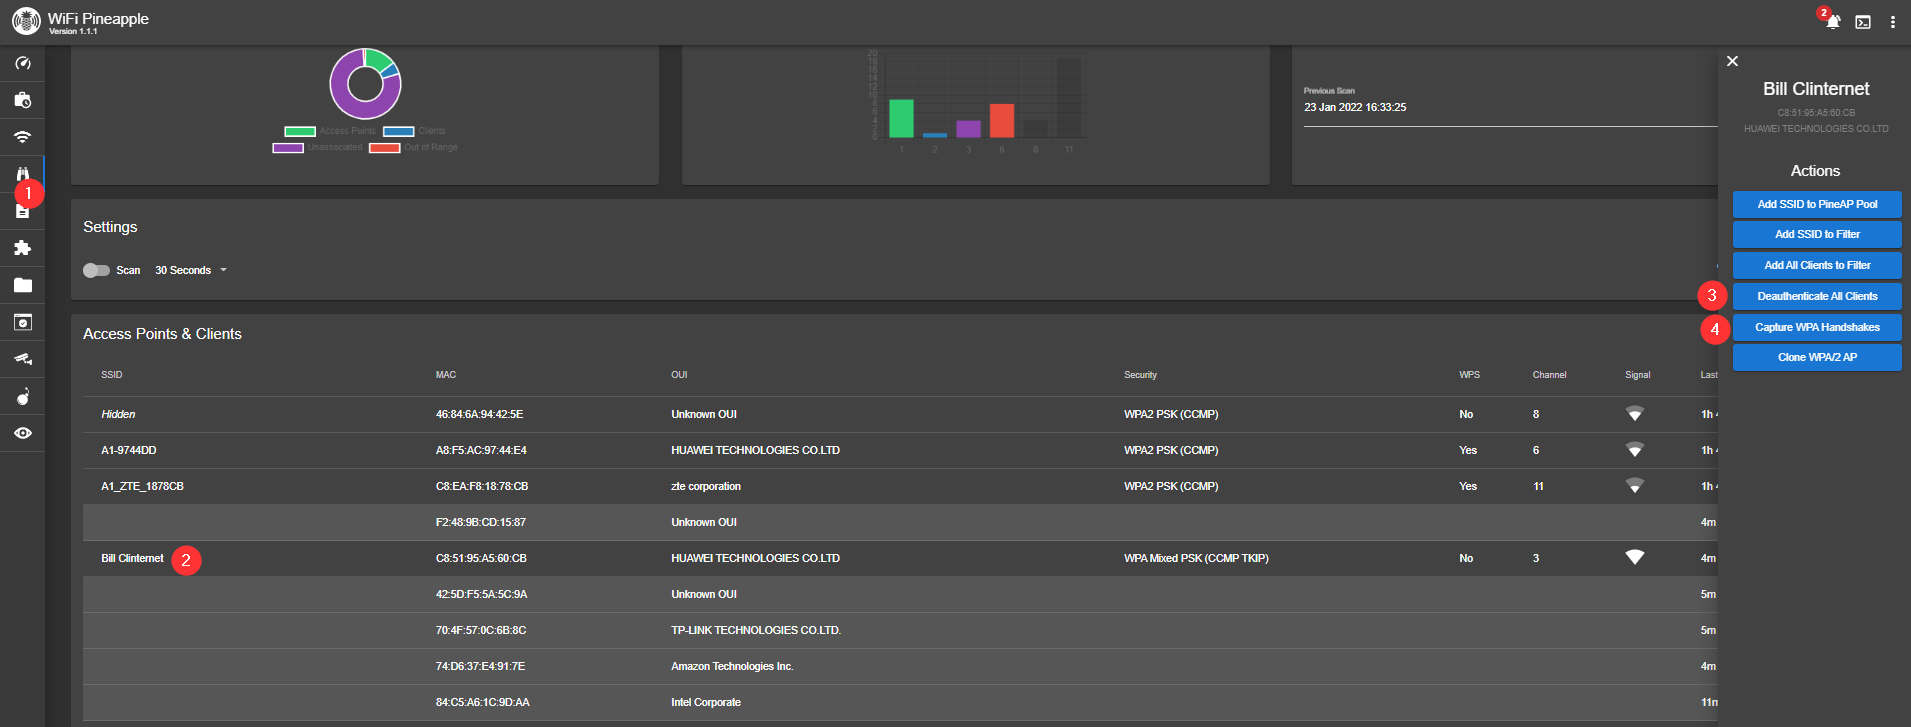Screen dimensions: 1911x727
Task: Open the Recon binoculars icon
Action: click(22, 173)
